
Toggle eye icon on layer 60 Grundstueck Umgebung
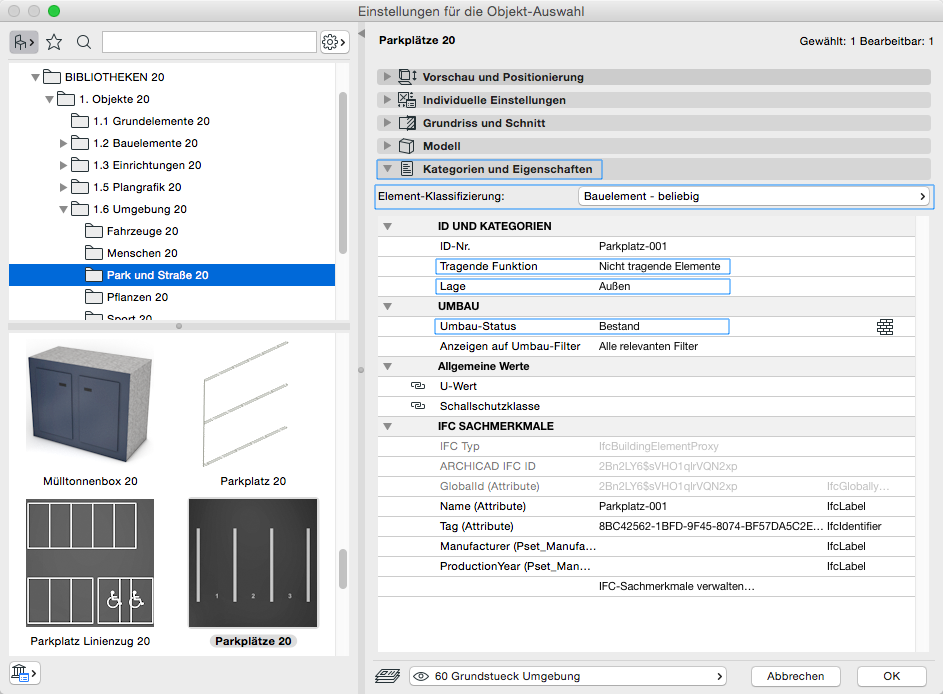(x=421, y=677)
